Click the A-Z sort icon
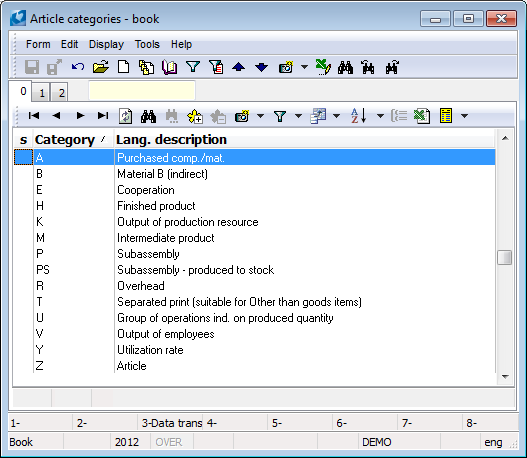The height and width of the screenshot is (458, 527). point(358,116)
